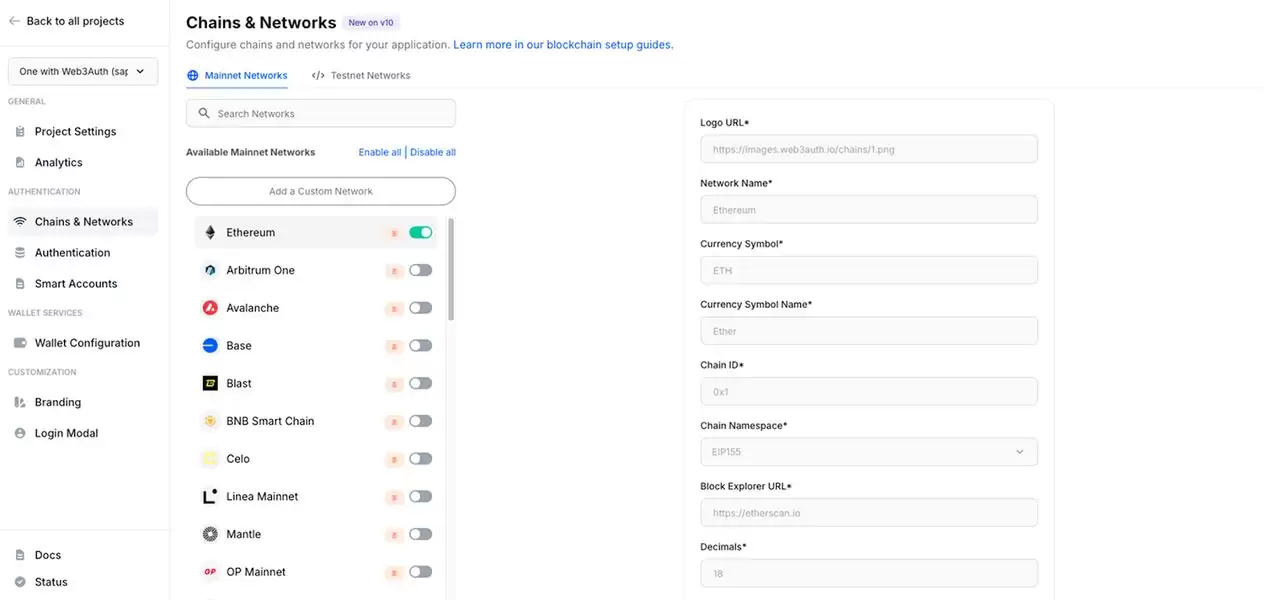Open the Chain Namespace dropdown
The image size is (1280, 600).
pos(868,451)
